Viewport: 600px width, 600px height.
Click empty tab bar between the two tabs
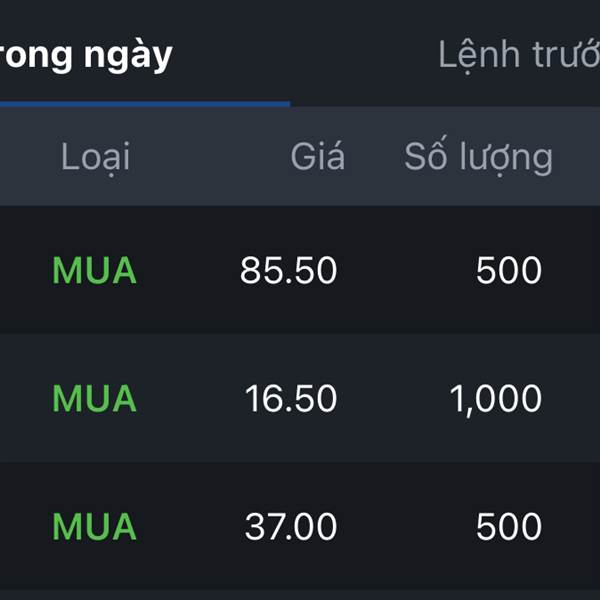coord(306,55)
